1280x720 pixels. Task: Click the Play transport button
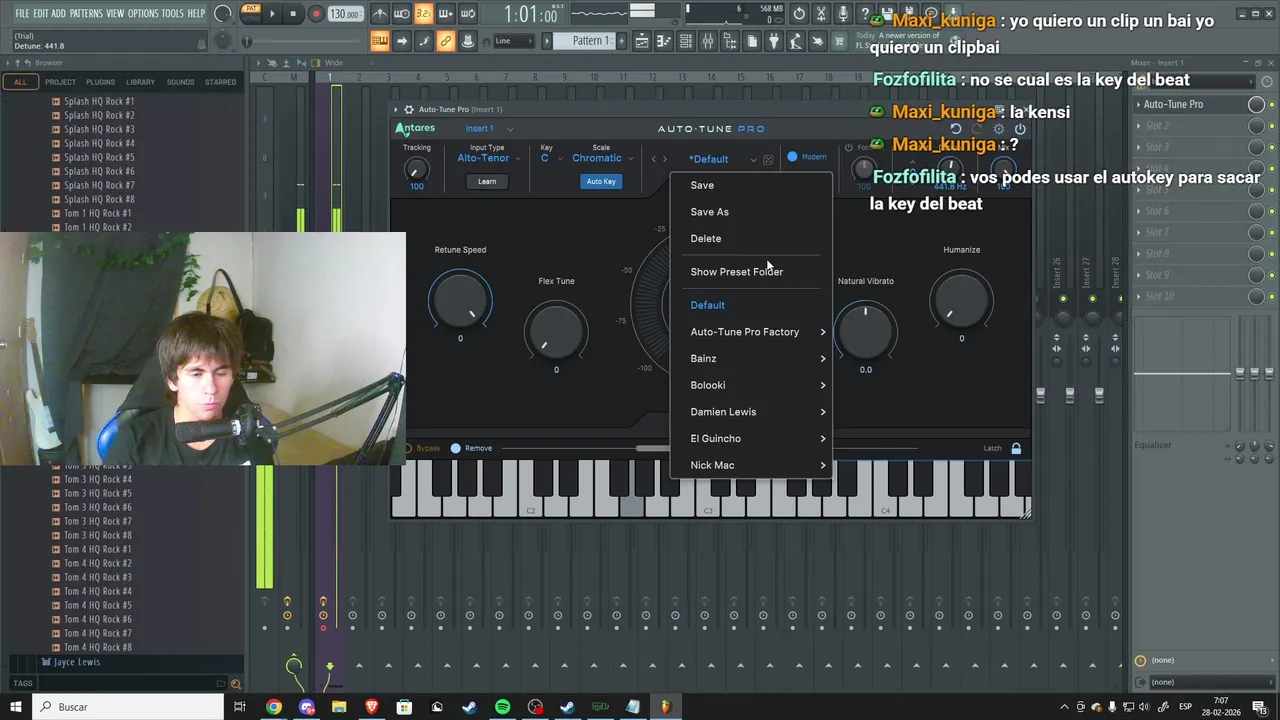coord(272,14)
